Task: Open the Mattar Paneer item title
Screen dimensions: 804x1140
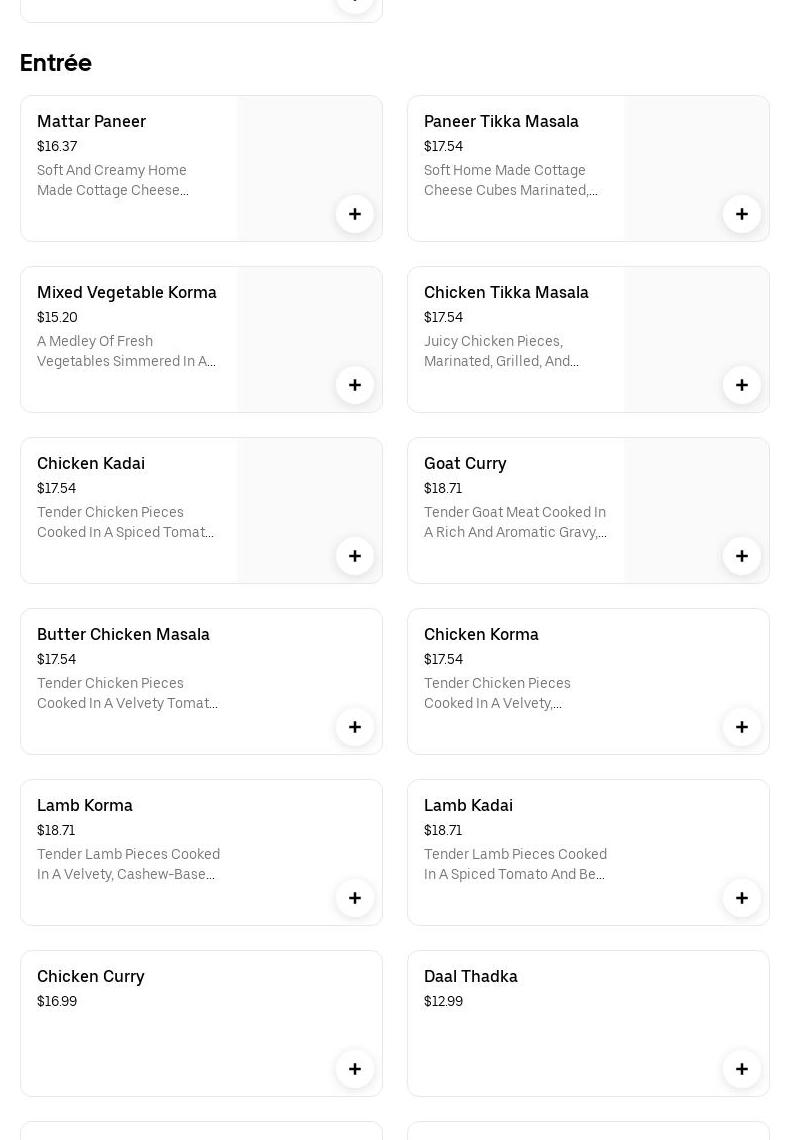Action: coord(91,121)
